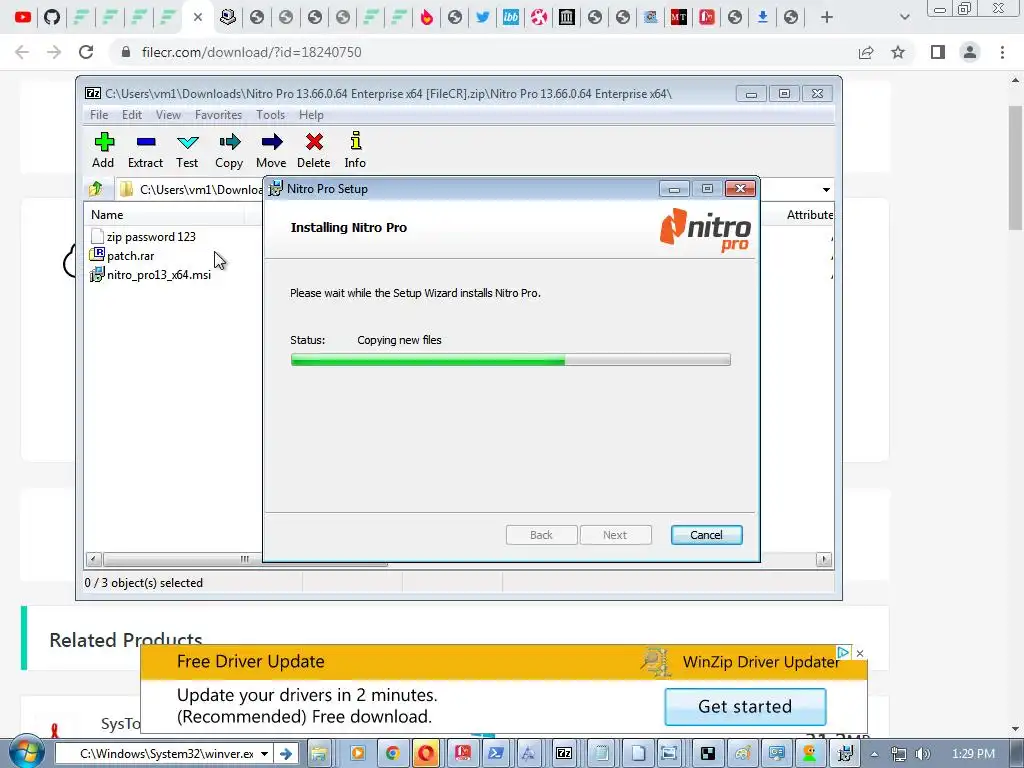This screenshot has height=768, width=1024.
Task: Open the View menu in 7-Zip
Action: [168, 115]
